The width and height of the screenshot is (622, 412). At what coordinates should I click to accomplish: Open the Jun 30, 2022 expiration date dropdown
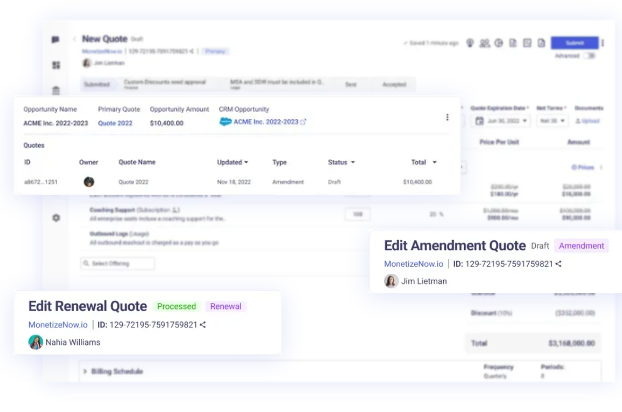502,121
